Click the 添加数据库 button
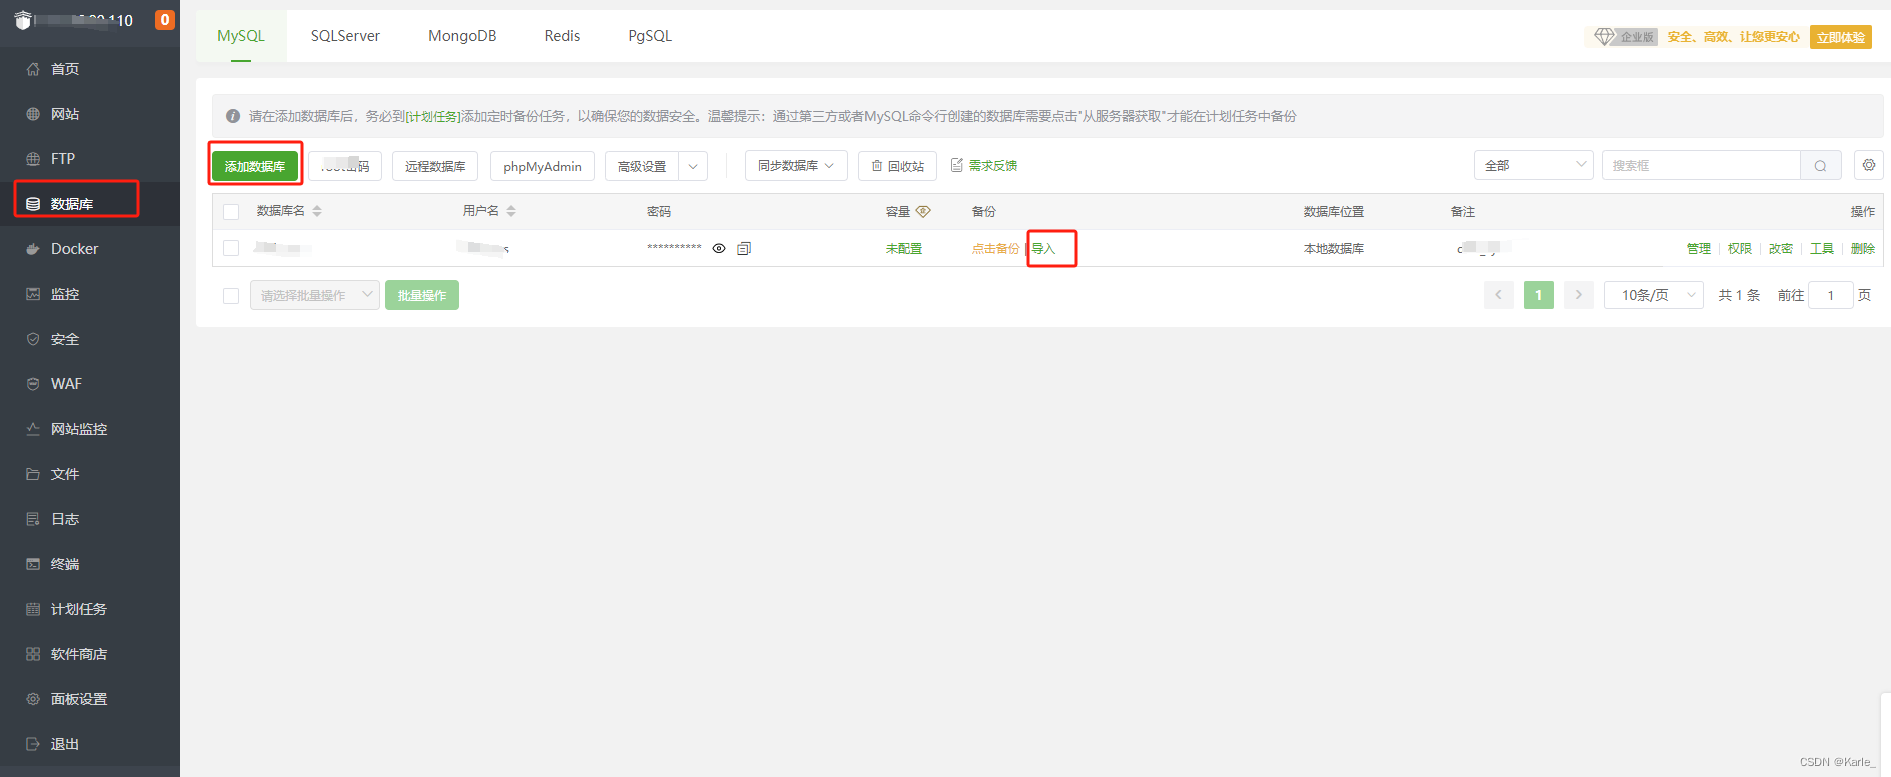Viewport: 1891px width, 777px height. tap(255, 166)
